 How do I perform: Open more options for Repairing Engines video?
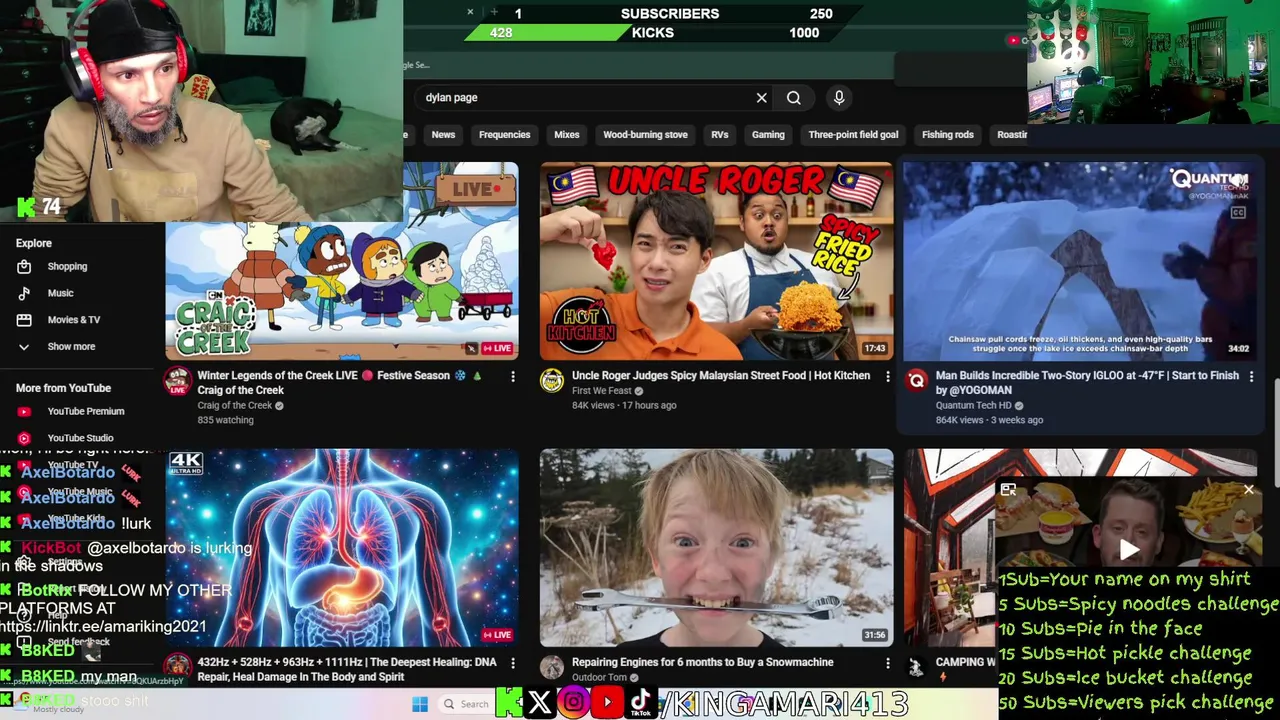(887, 663)
